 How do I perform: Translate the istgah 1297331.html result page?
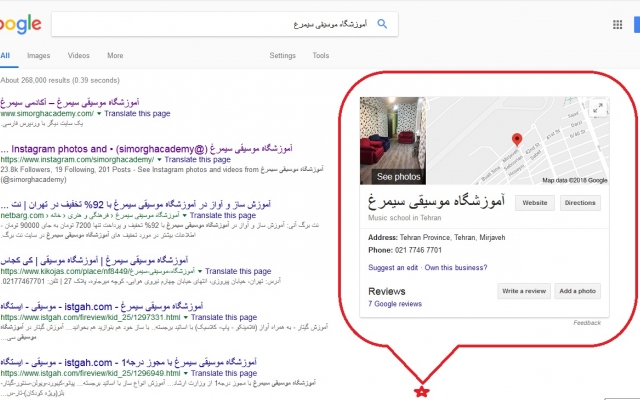(x=224, y=317)
